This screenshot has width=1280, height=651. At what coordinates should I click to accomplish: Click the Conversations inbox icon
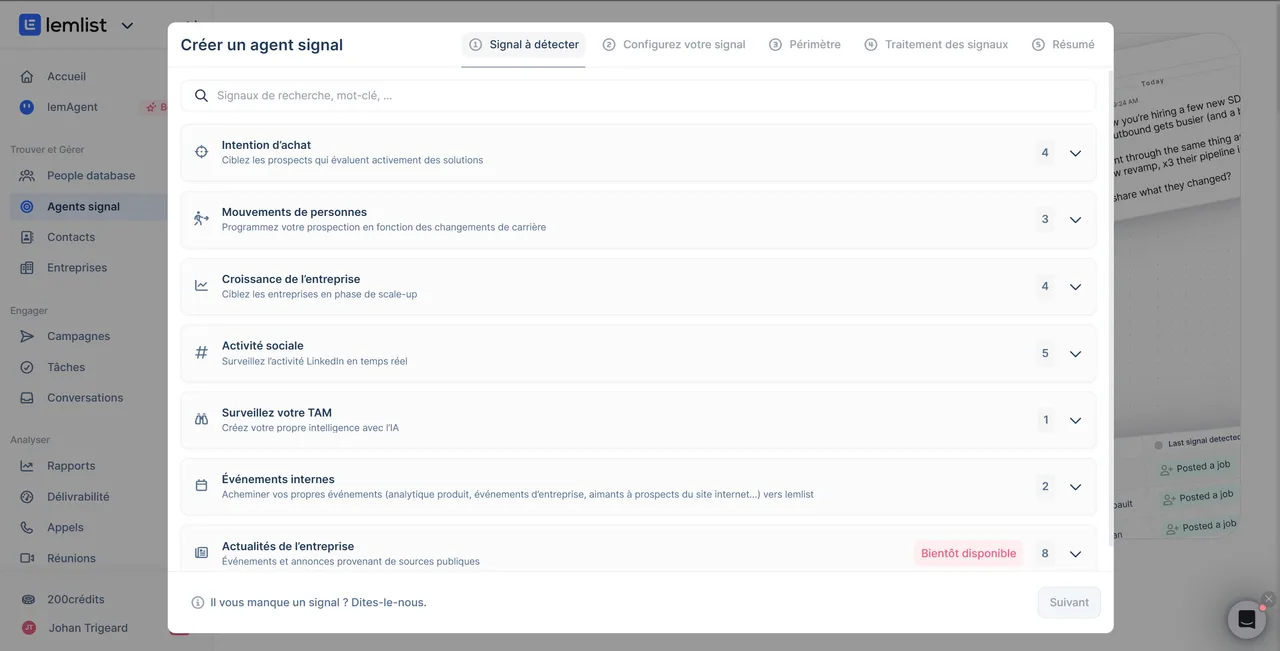coord(27,397)
